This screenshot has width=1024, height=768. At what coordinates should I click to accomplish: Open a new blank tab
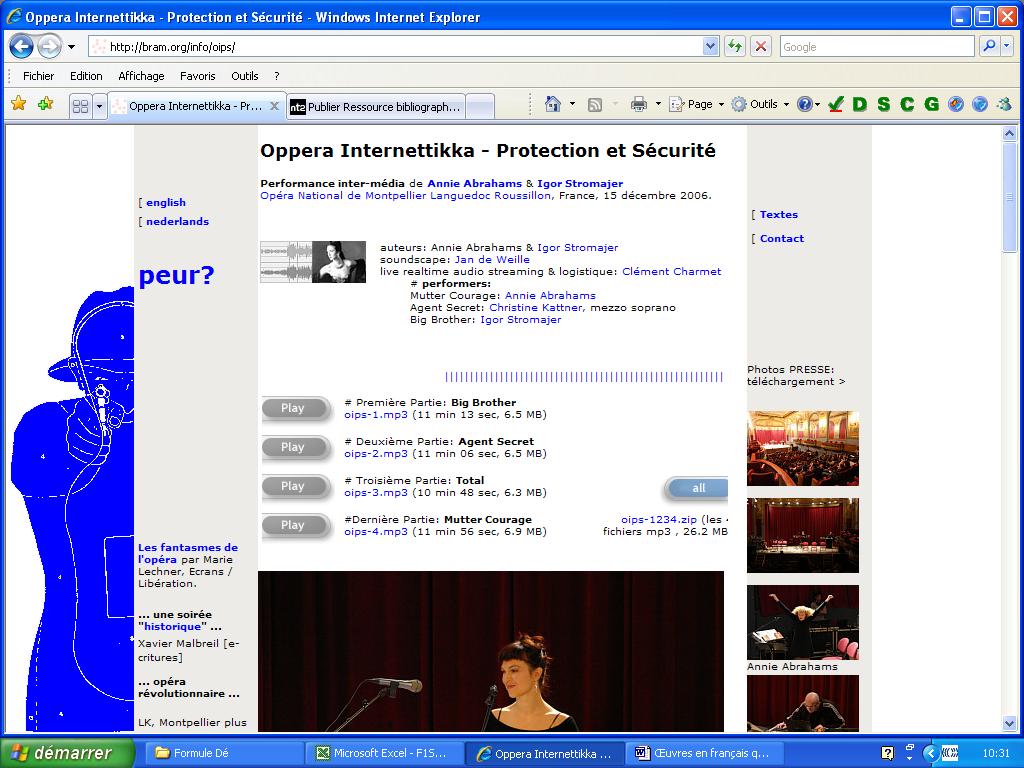point(480,106)
